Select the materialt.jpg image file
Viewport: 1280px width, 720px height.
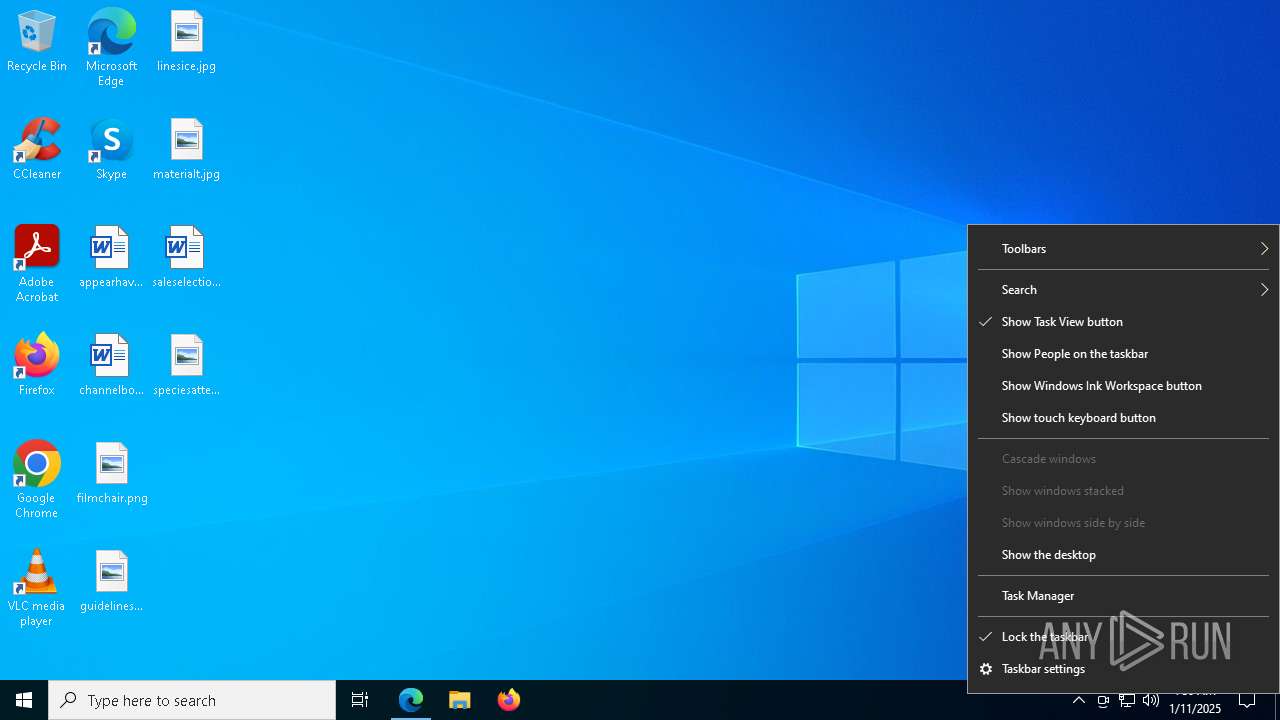[x=186, y=150]
